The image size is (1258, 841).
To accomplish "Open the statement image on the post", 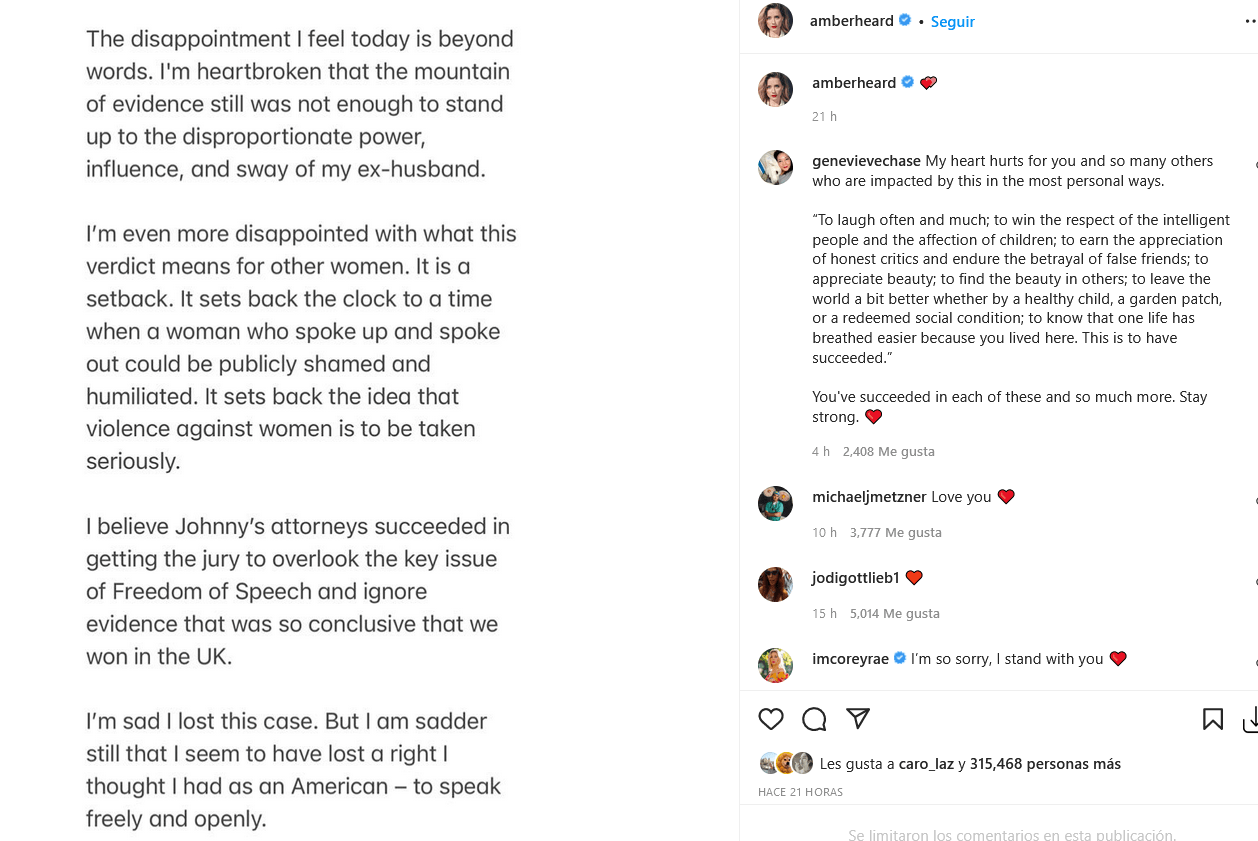I will tap(369, 420).
